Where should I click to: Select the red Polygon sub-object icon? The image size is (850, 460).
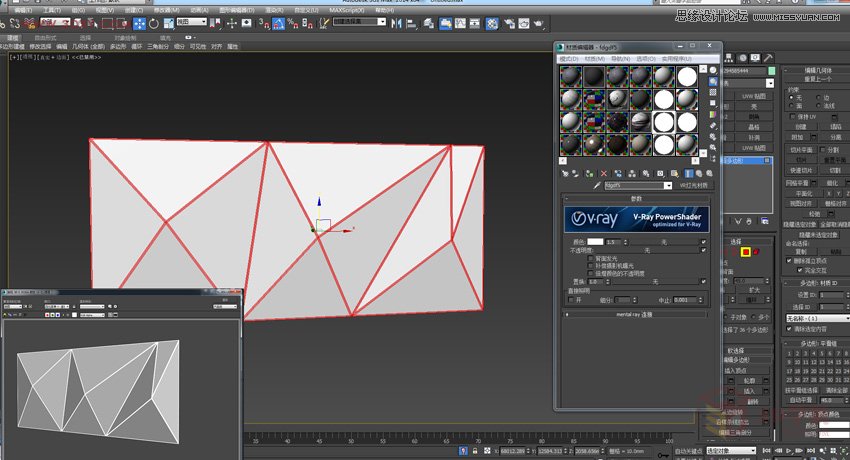(745, 252)
